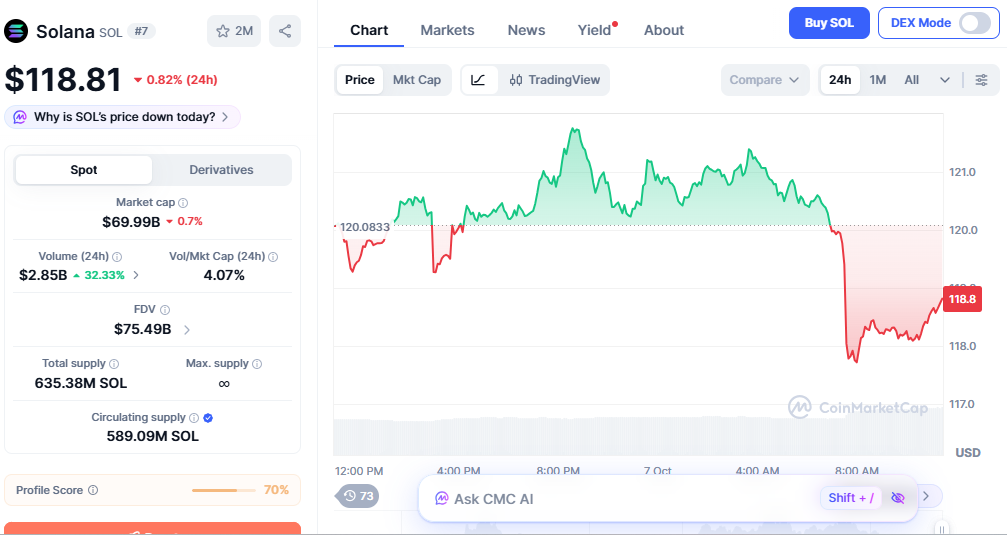Open Volume (24h) info icon
Screen dimensions: 1007x535
pyautogui.click(x=117, y=257)
